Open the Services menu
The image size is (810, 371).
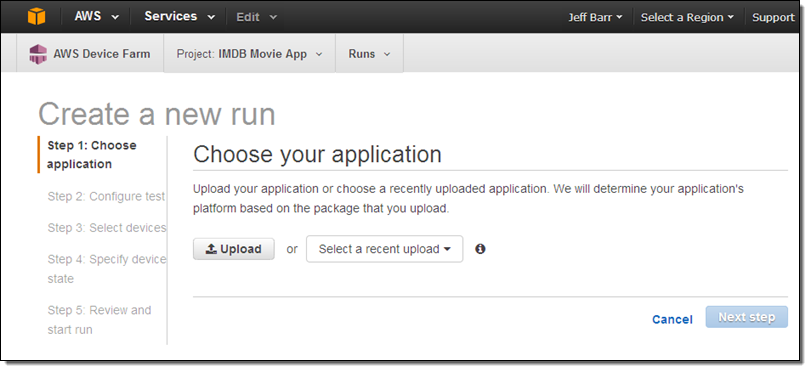(x=180, y=17)
